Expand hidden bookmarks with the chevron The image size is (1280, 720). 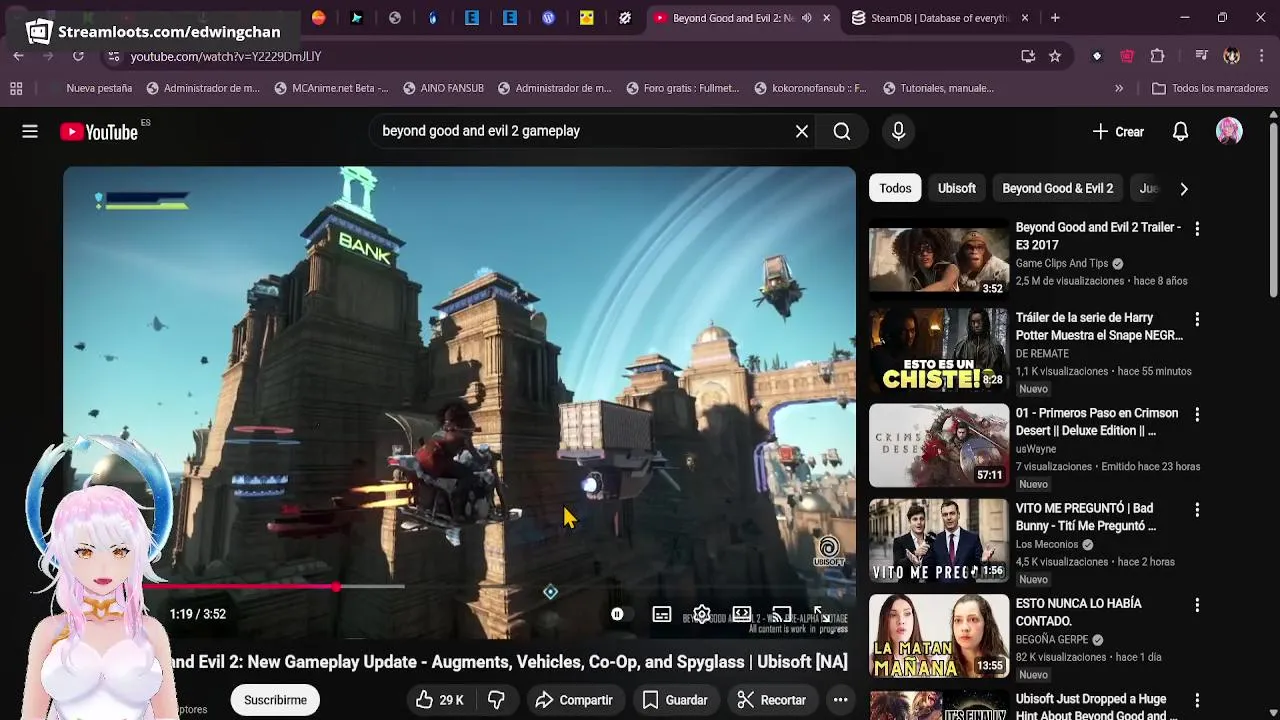(x=1119, y=88)
